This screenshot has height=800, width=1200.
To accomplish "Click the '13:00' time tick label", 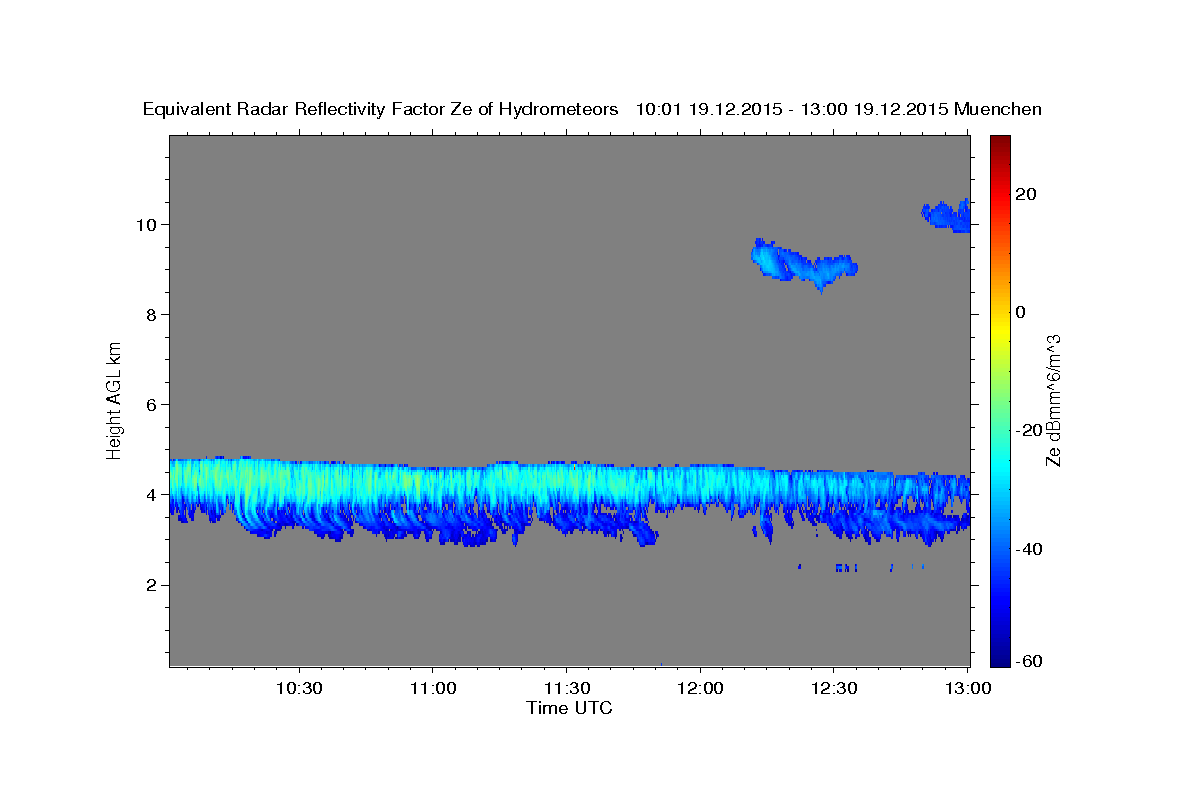I will [968, 689].
